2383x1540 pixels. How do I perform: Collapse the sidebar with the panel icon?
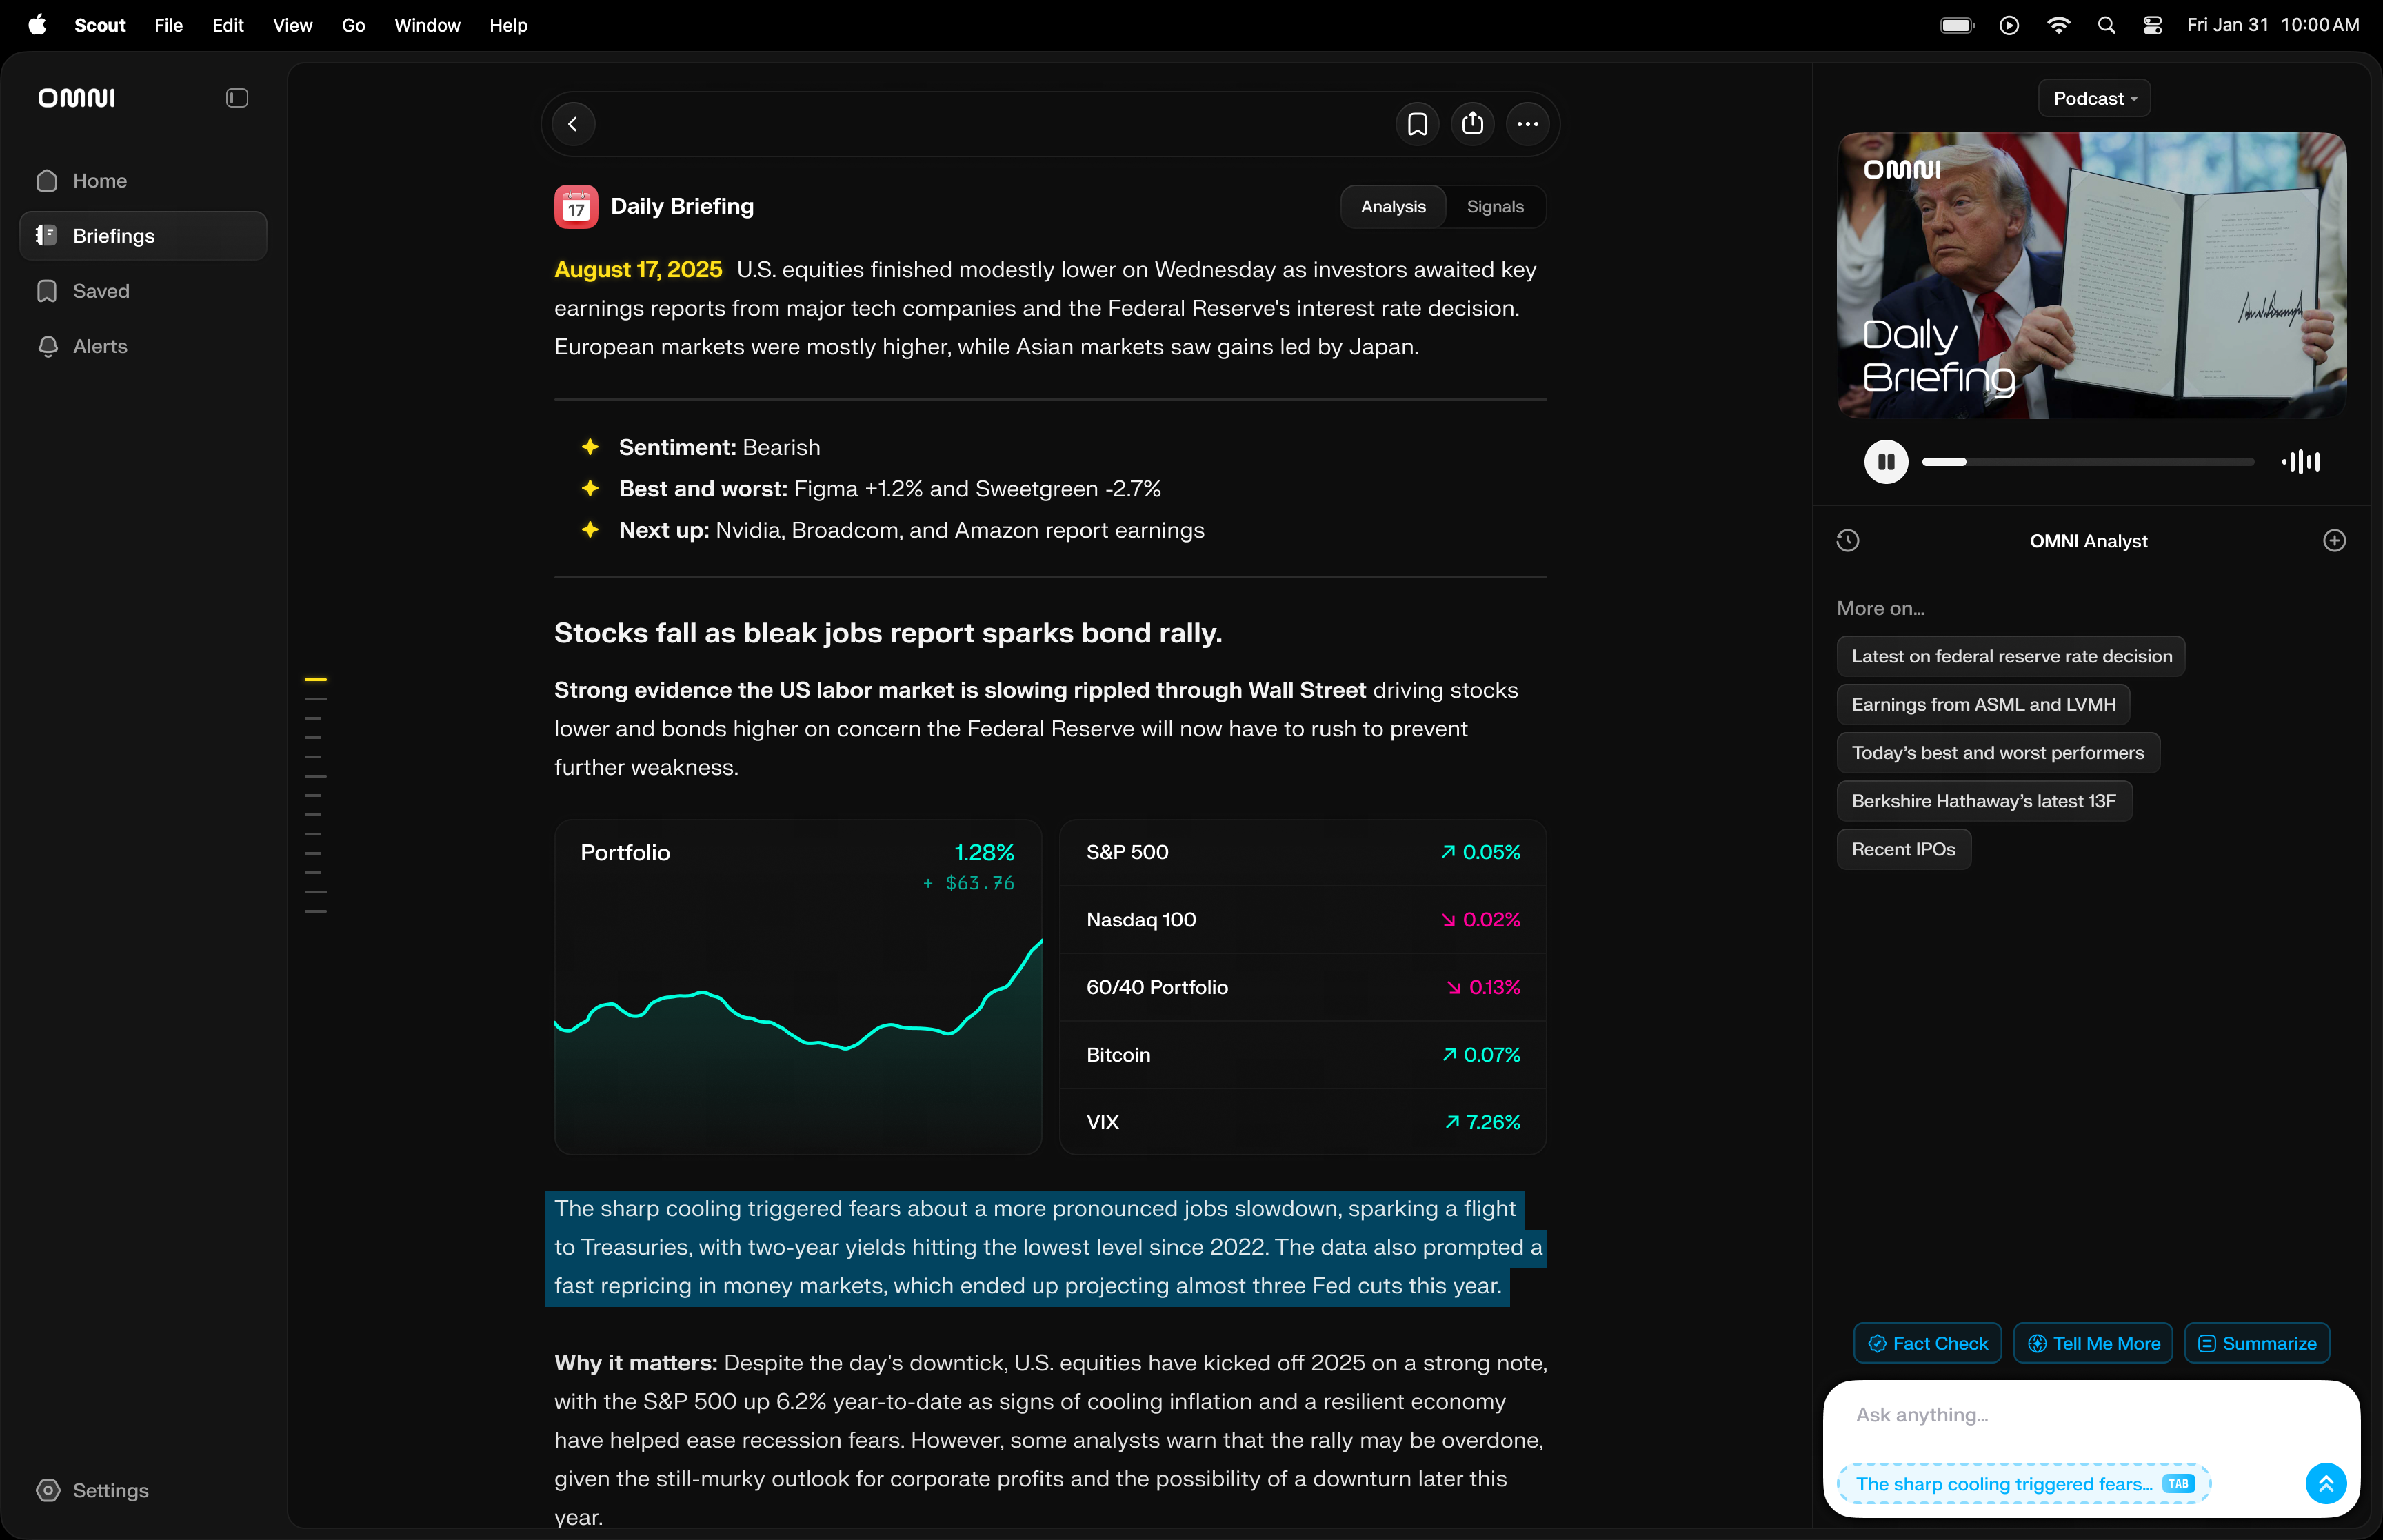tap(237, 98)
